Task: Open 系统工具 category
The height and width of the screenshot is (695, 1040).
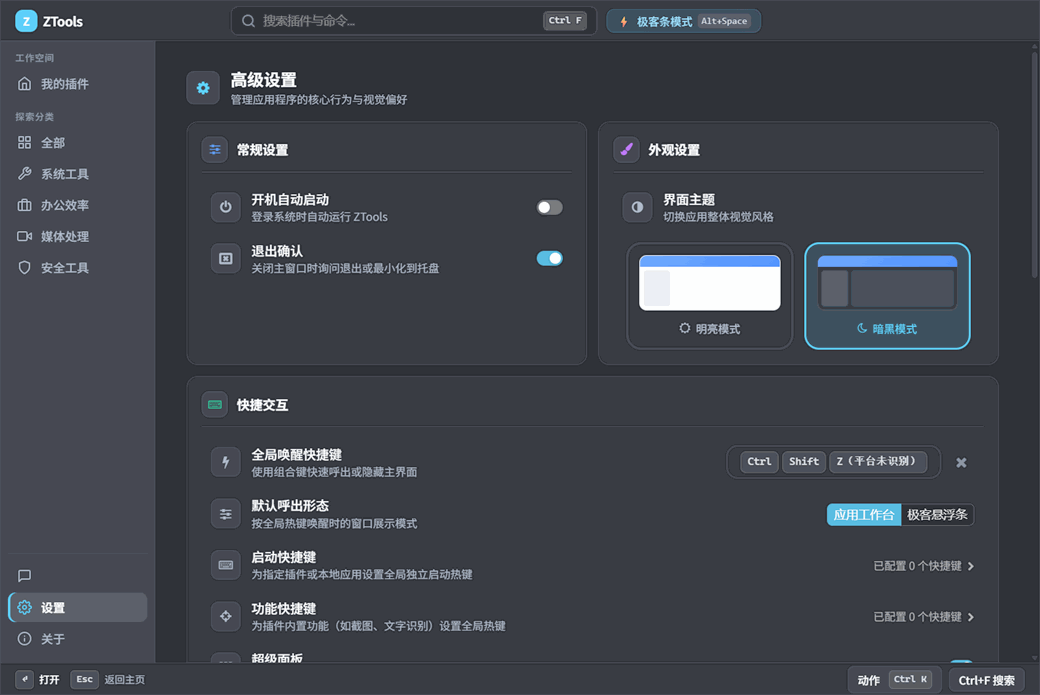Action: point(78,174)
